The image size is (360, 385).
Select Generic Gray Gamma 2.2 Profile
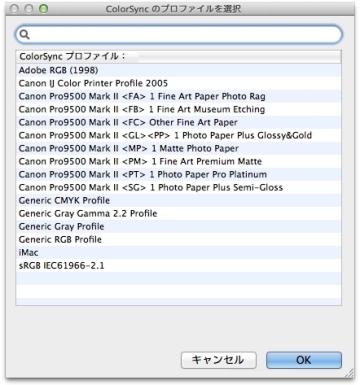coord(179,213)
